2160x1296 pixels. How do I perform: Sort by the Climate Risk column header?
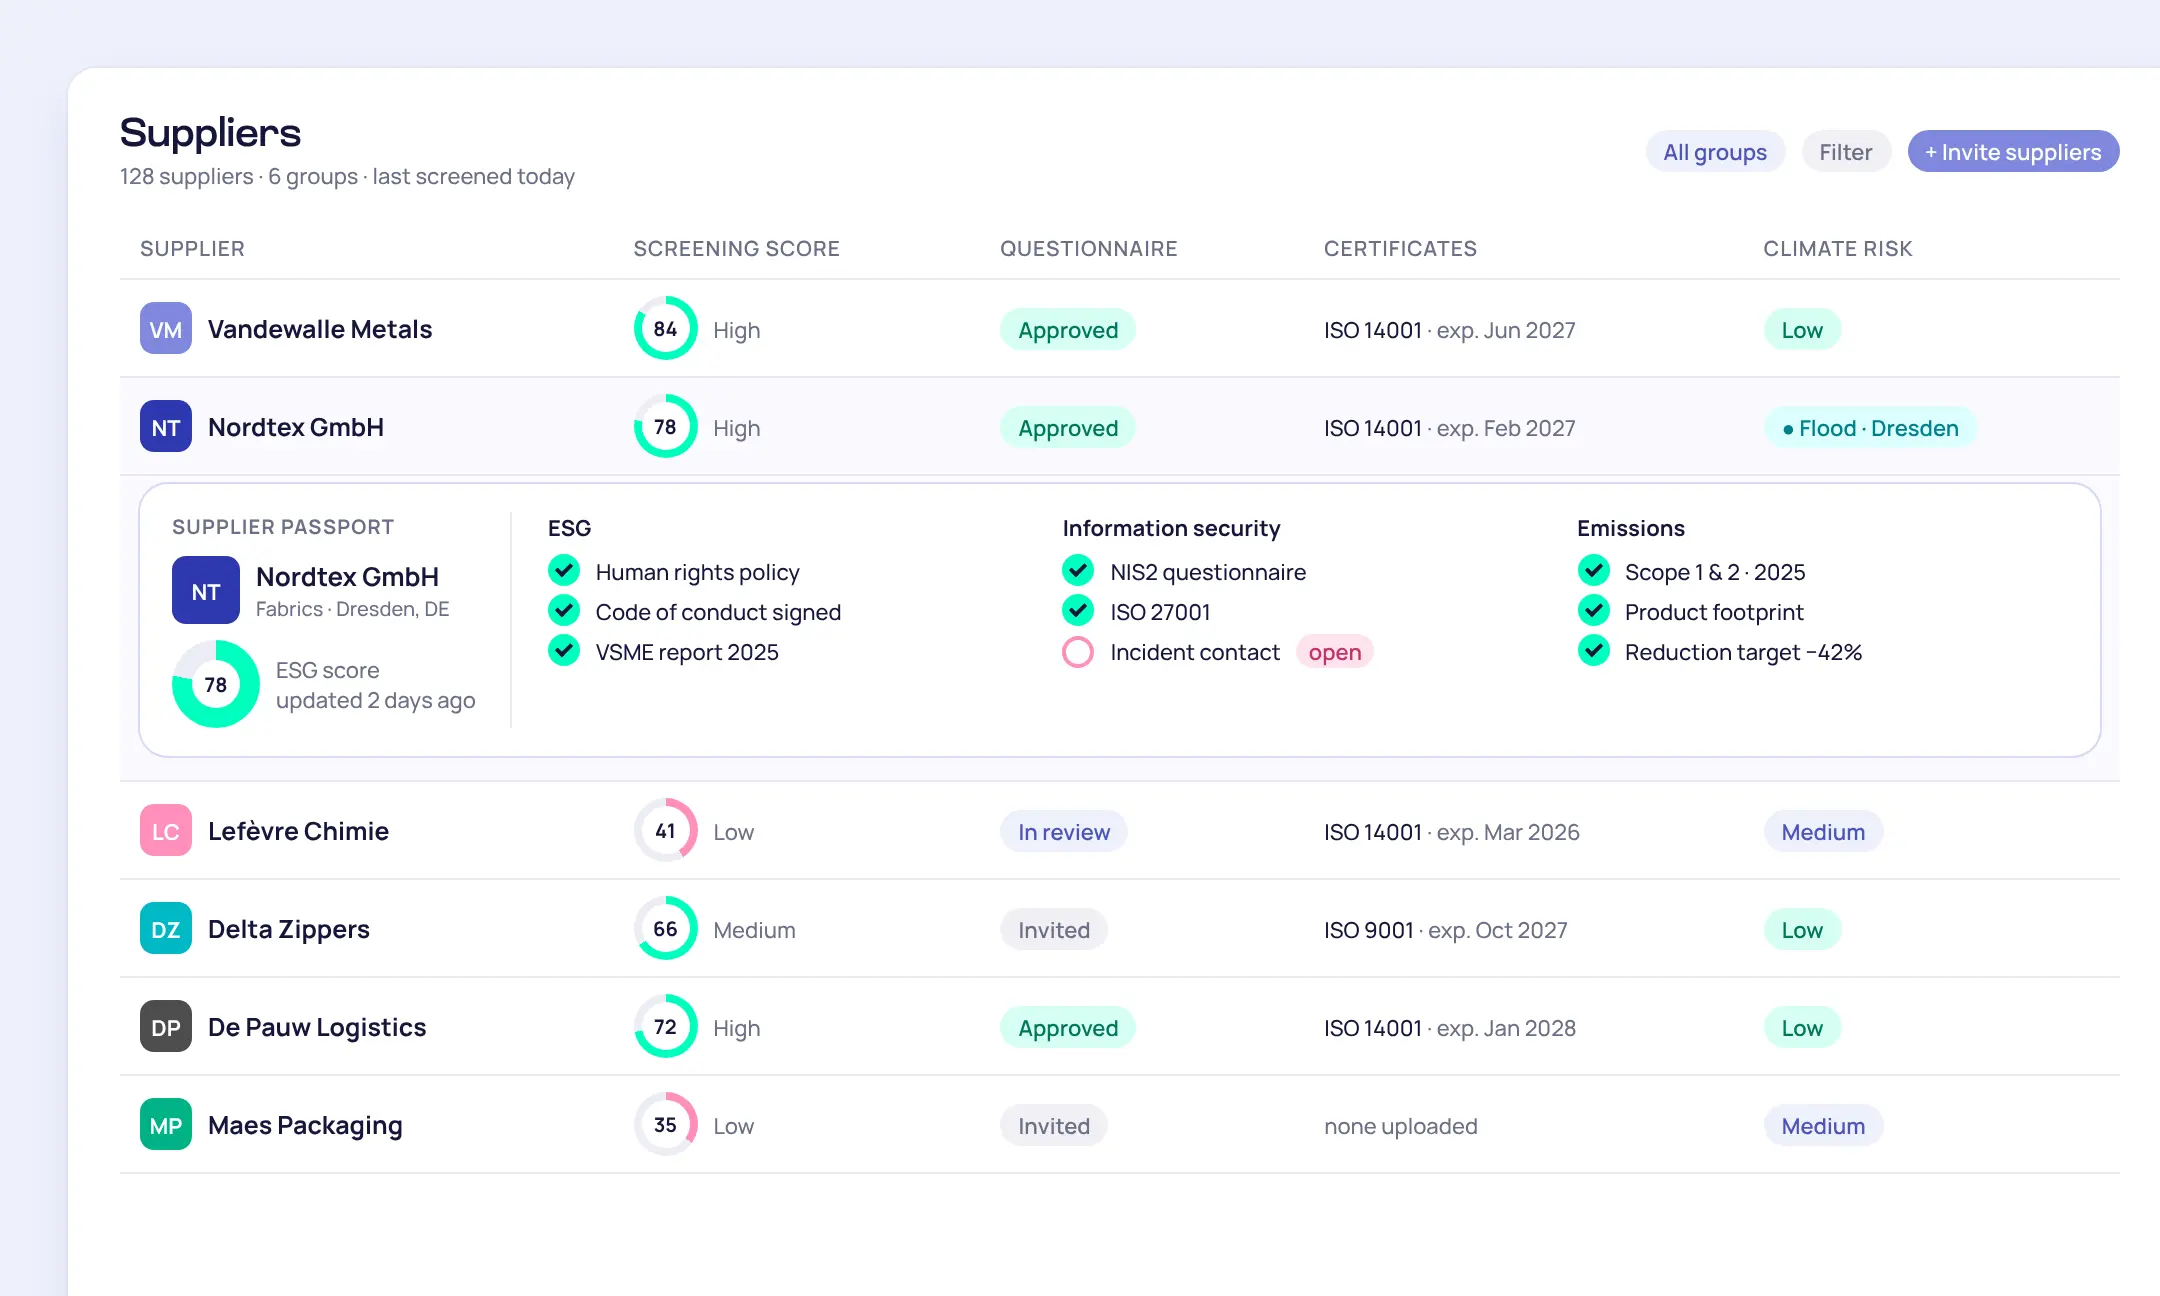point(1838,249)
